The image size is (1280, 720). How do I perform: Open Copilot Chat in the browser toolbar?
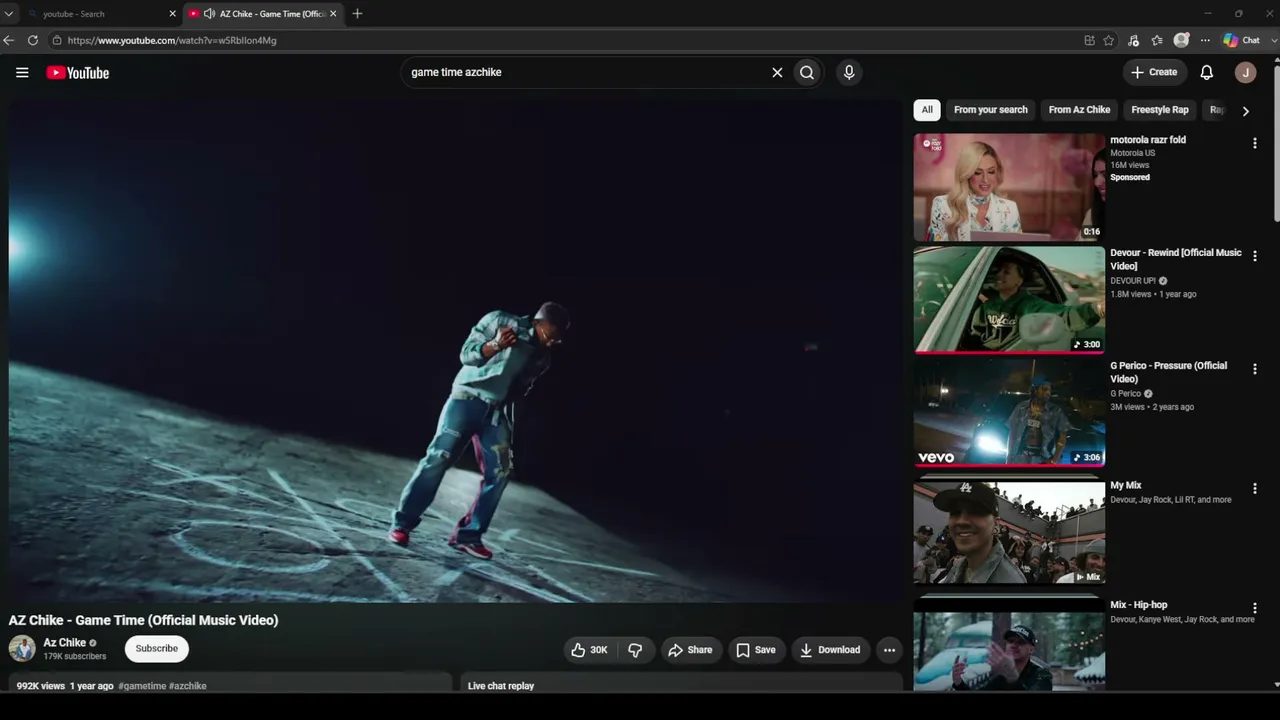[x=1242, y=40]
